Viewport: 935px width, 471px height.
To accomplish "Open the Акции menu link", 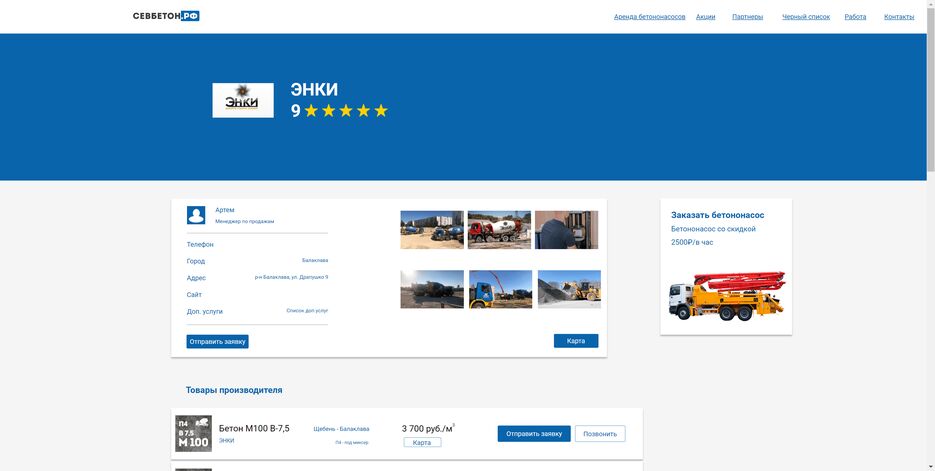I will (x=705, y=17).
